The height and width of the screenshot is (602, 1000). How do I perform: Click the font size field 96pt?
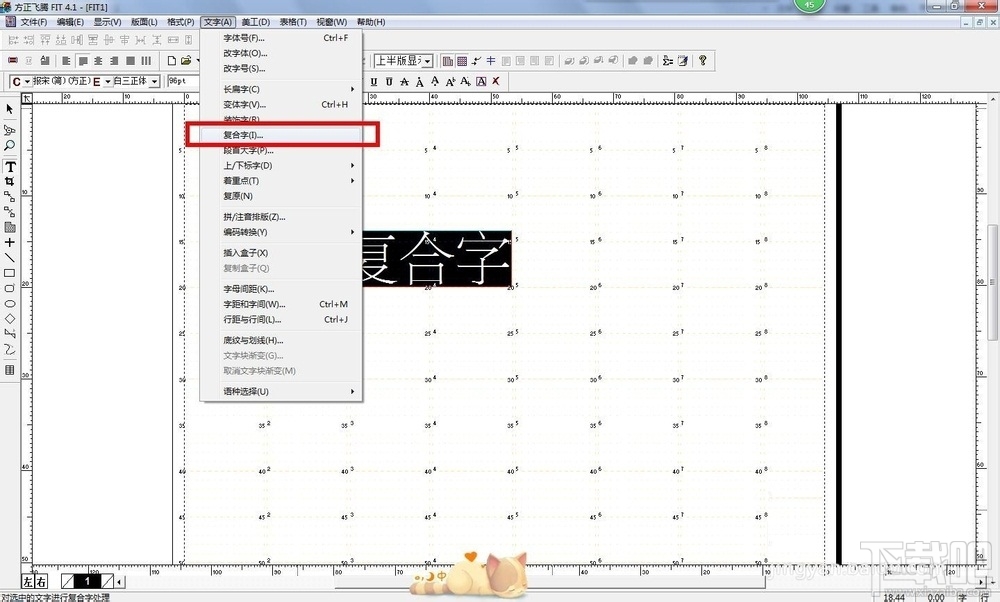click(184, 81)
